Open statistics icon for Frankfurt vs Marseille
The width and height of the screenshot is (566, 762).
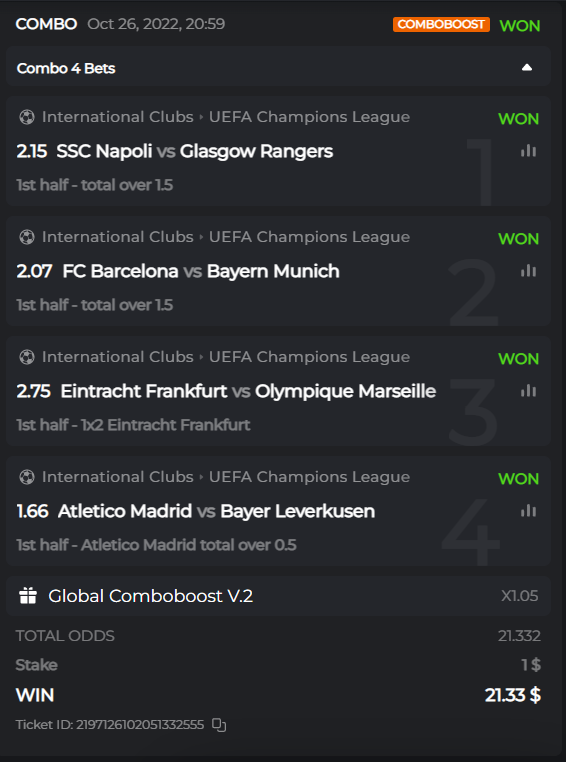tap(528, 391)
